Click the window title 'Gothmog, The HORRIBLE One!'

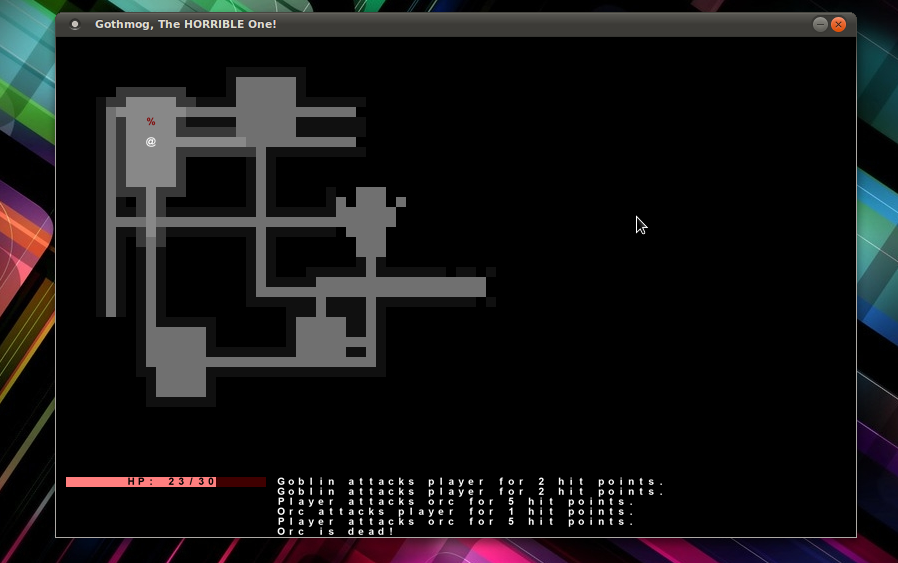(185, 24)
